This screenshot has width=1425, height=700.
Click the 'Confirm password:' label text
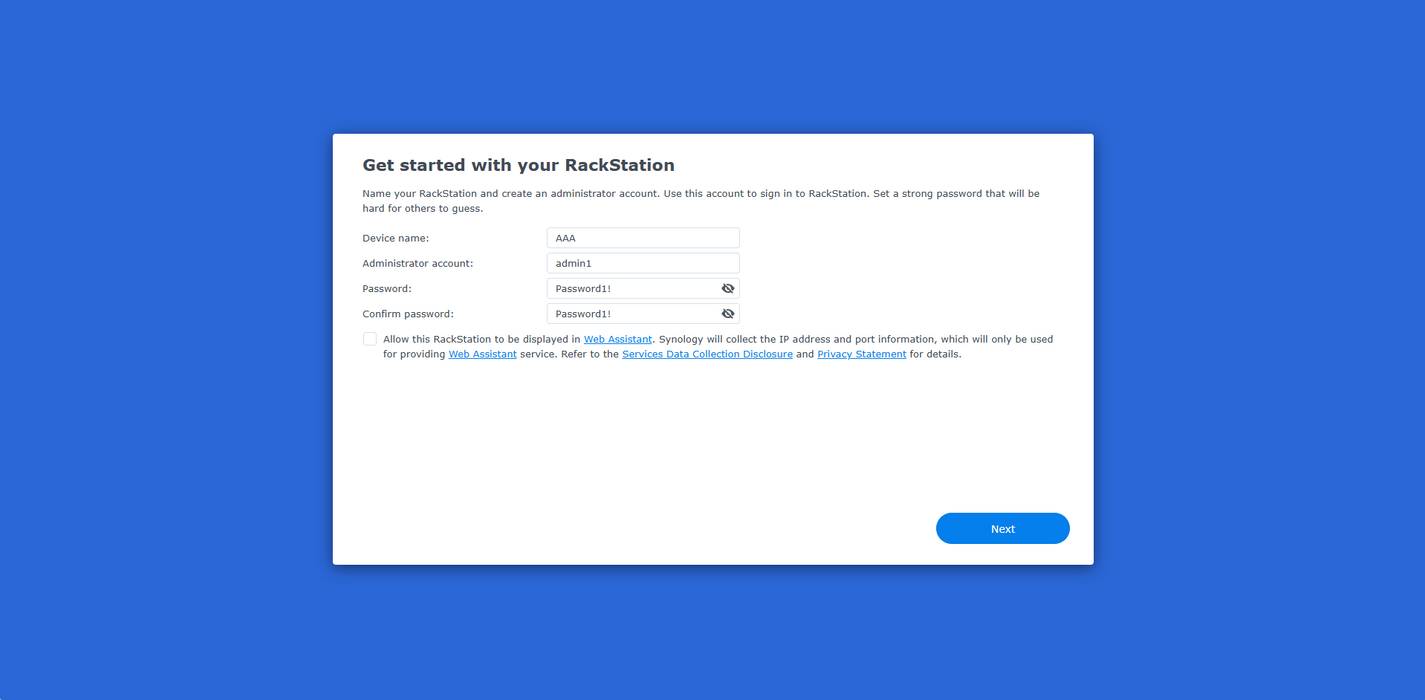407,314
